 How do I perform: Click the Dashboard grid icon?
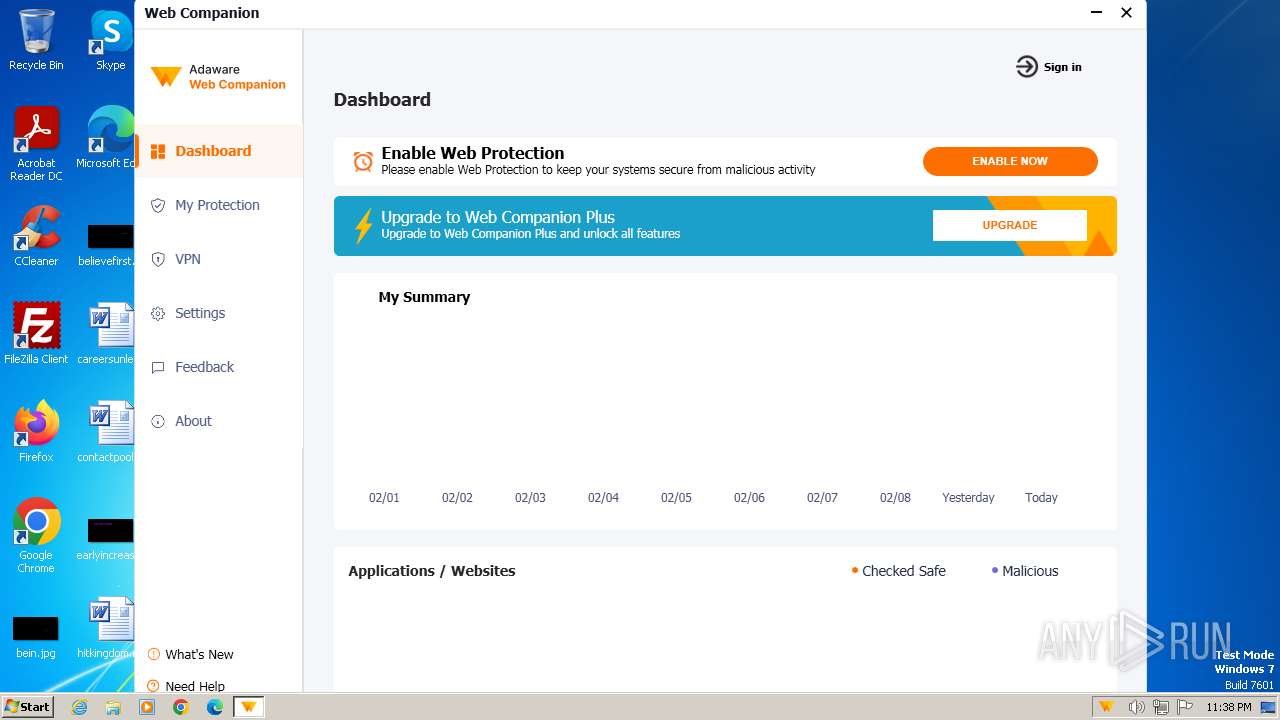158,151
